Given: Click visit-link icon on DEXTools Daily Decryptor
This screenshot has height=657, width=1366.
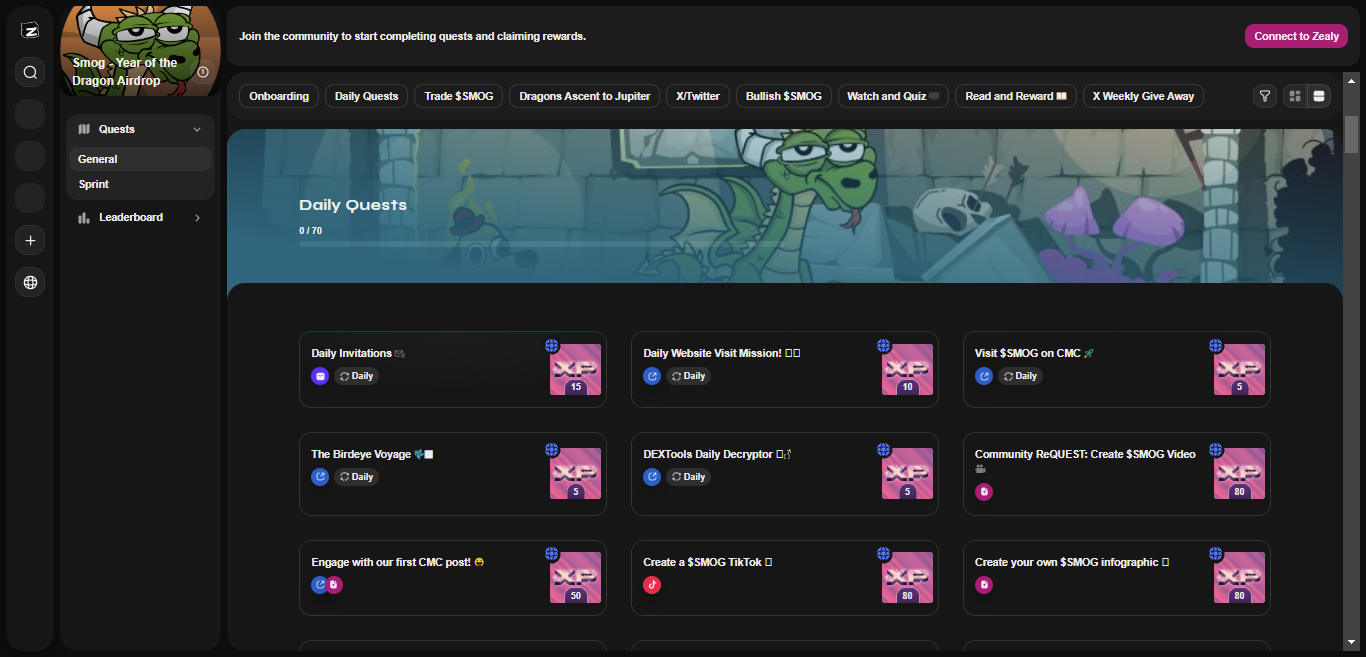Looking at the screenshot, I should coord(652,477).
